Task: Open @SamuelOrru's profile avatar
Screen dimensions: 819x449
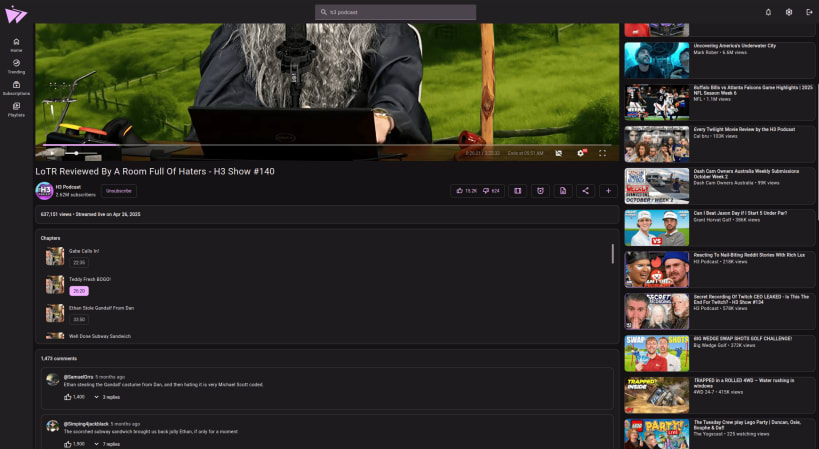Action: click(x=52, y=379)
